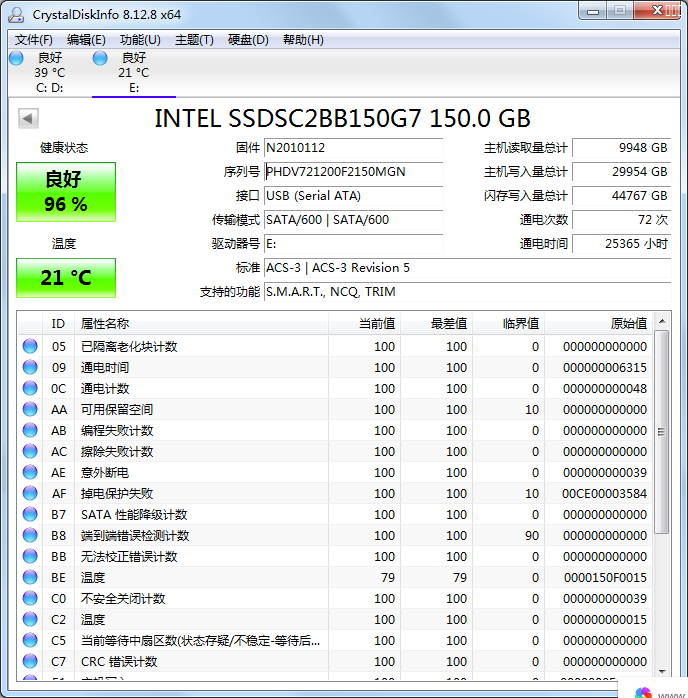Viewport: 688px width, 698px height.
Task: Click the host writes value 29954 GB
Action: point(621,172)
